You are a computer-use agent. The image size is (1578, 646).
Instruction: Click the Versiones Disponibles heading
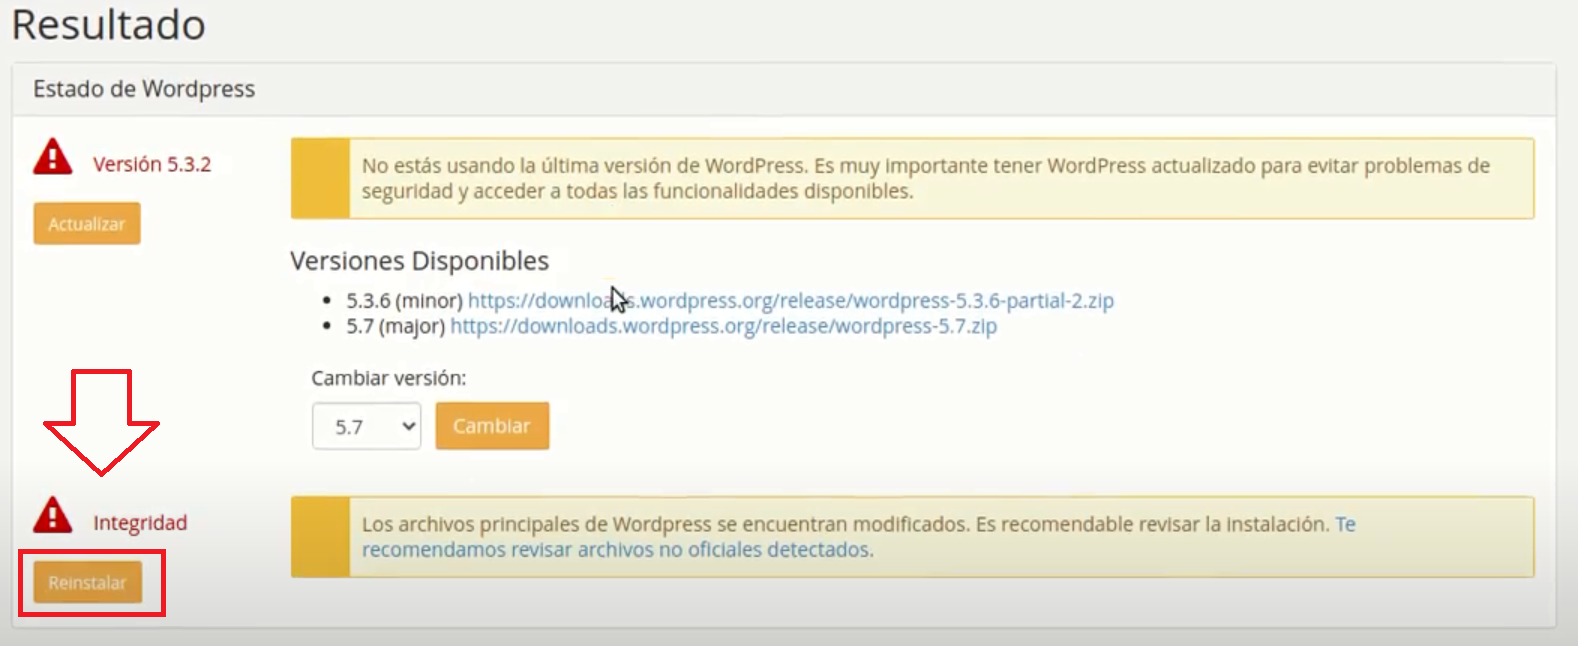point(419,261)
